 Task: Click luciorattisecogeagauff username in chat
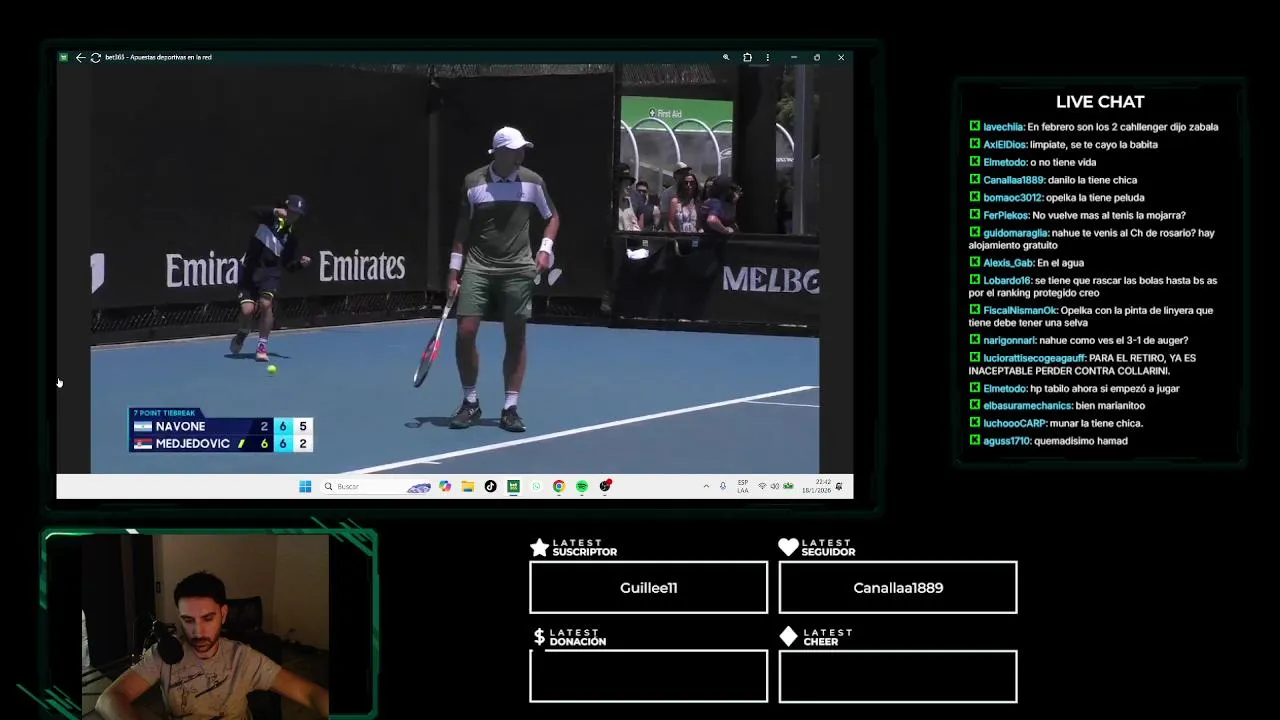(1034, 358)
